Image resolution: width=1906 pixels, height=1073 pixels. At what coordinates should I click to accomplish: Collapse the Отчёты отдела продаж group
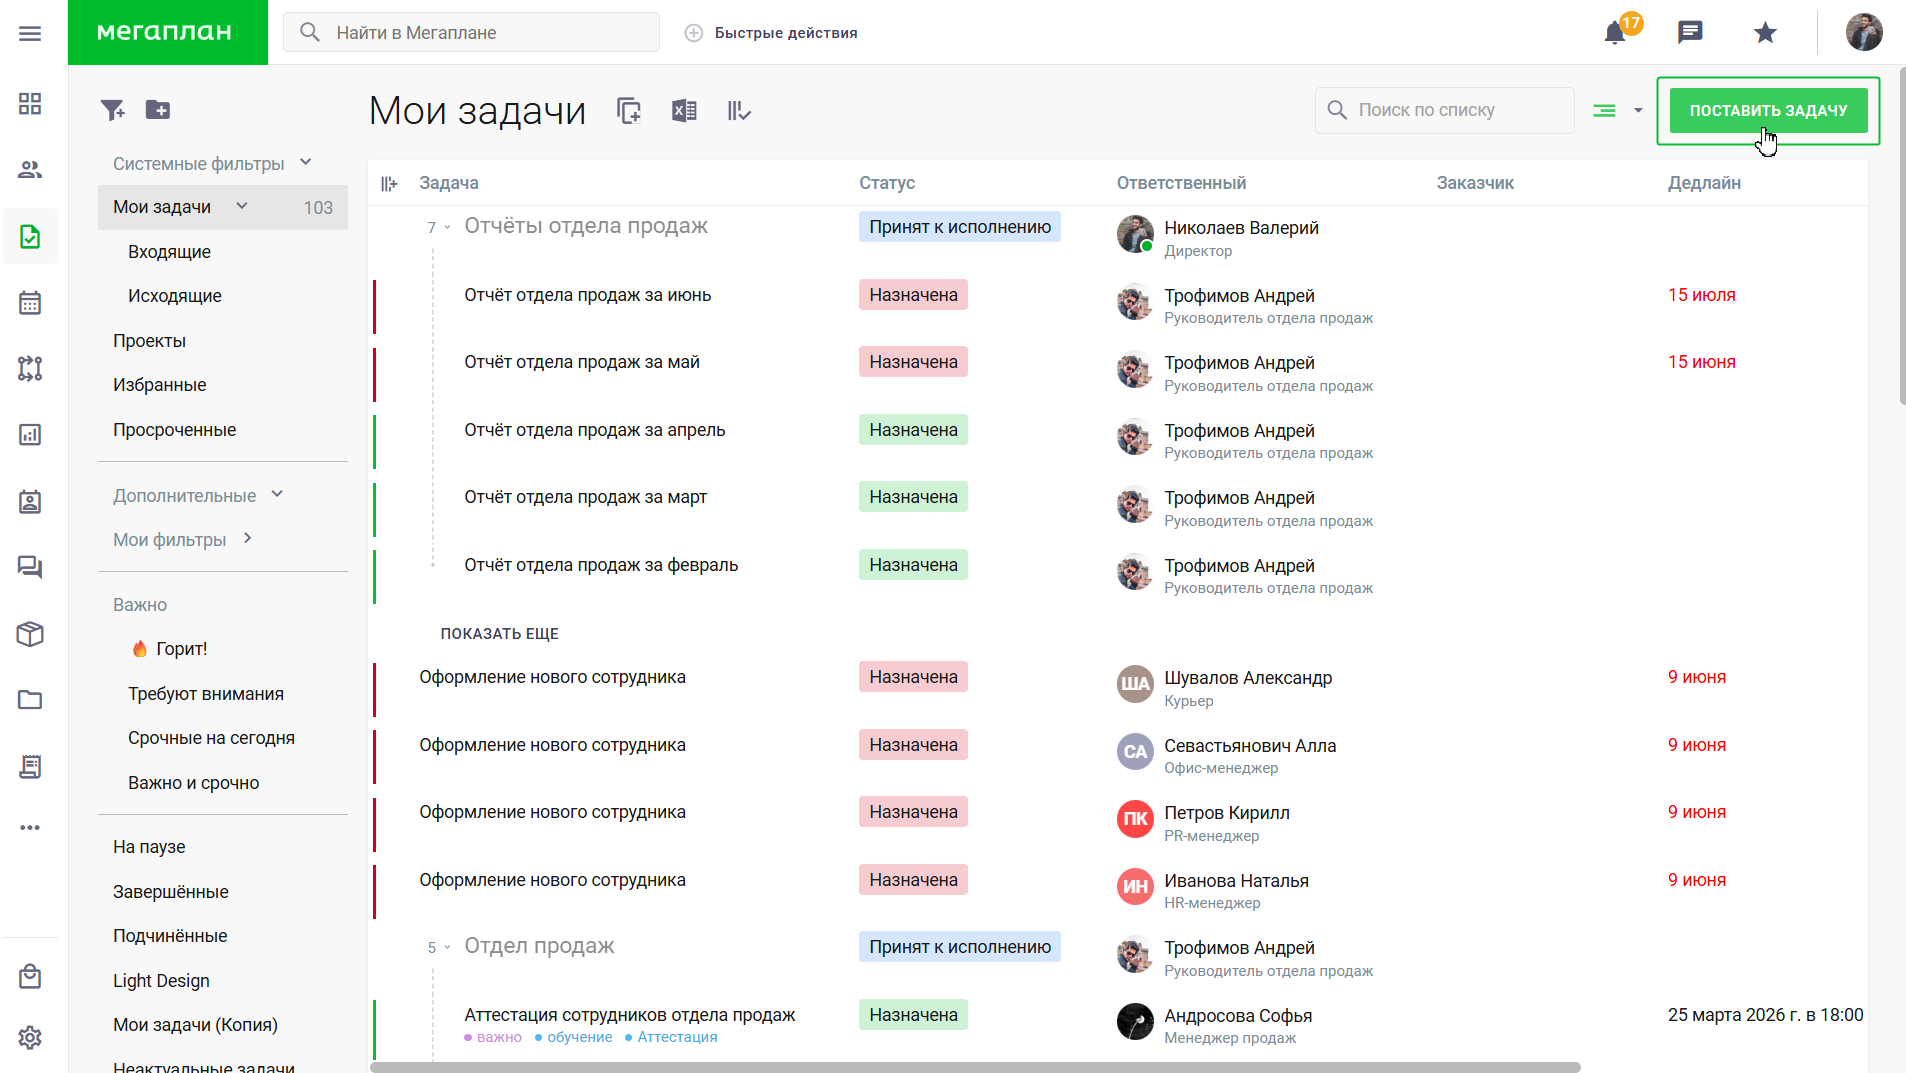tap(447, 227)
